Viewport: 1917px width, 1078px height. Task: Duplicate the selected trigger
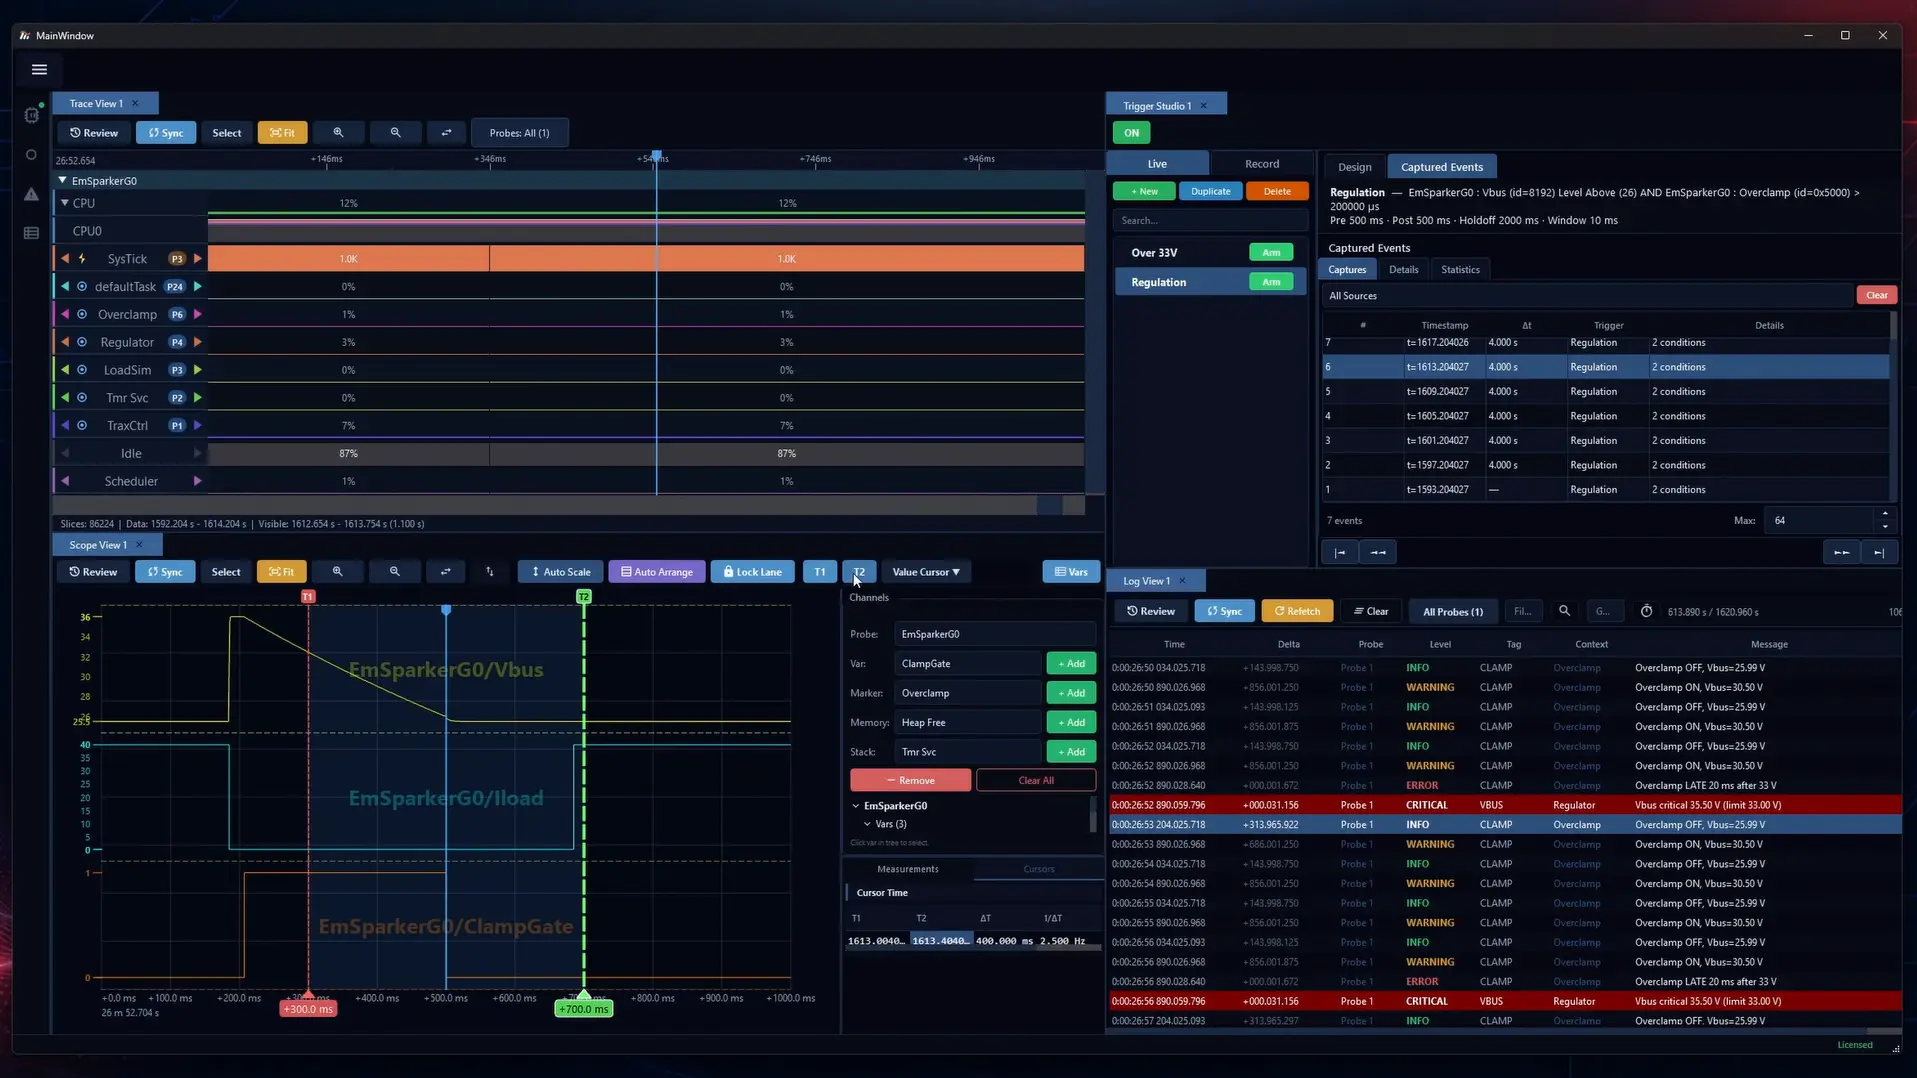click(1210, 191)
